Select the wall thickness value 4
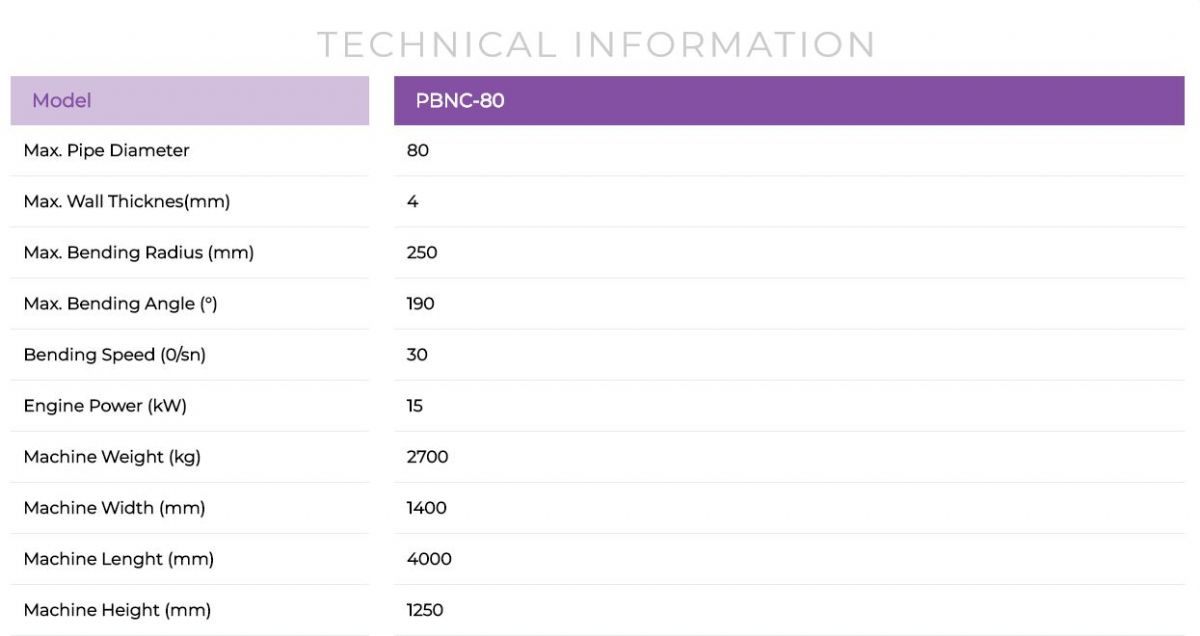 (x=413, y=202)
